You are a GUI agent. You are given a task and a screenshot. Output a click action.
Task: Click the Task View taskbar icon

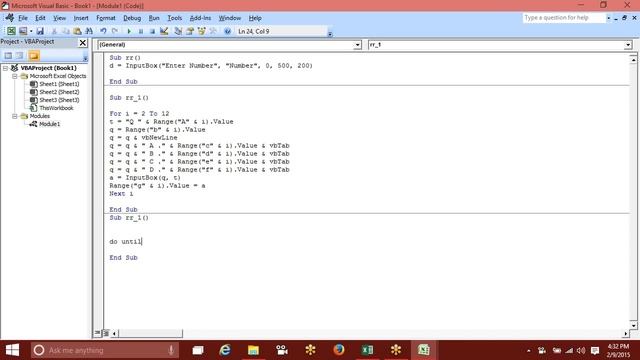tap(198, 350)
